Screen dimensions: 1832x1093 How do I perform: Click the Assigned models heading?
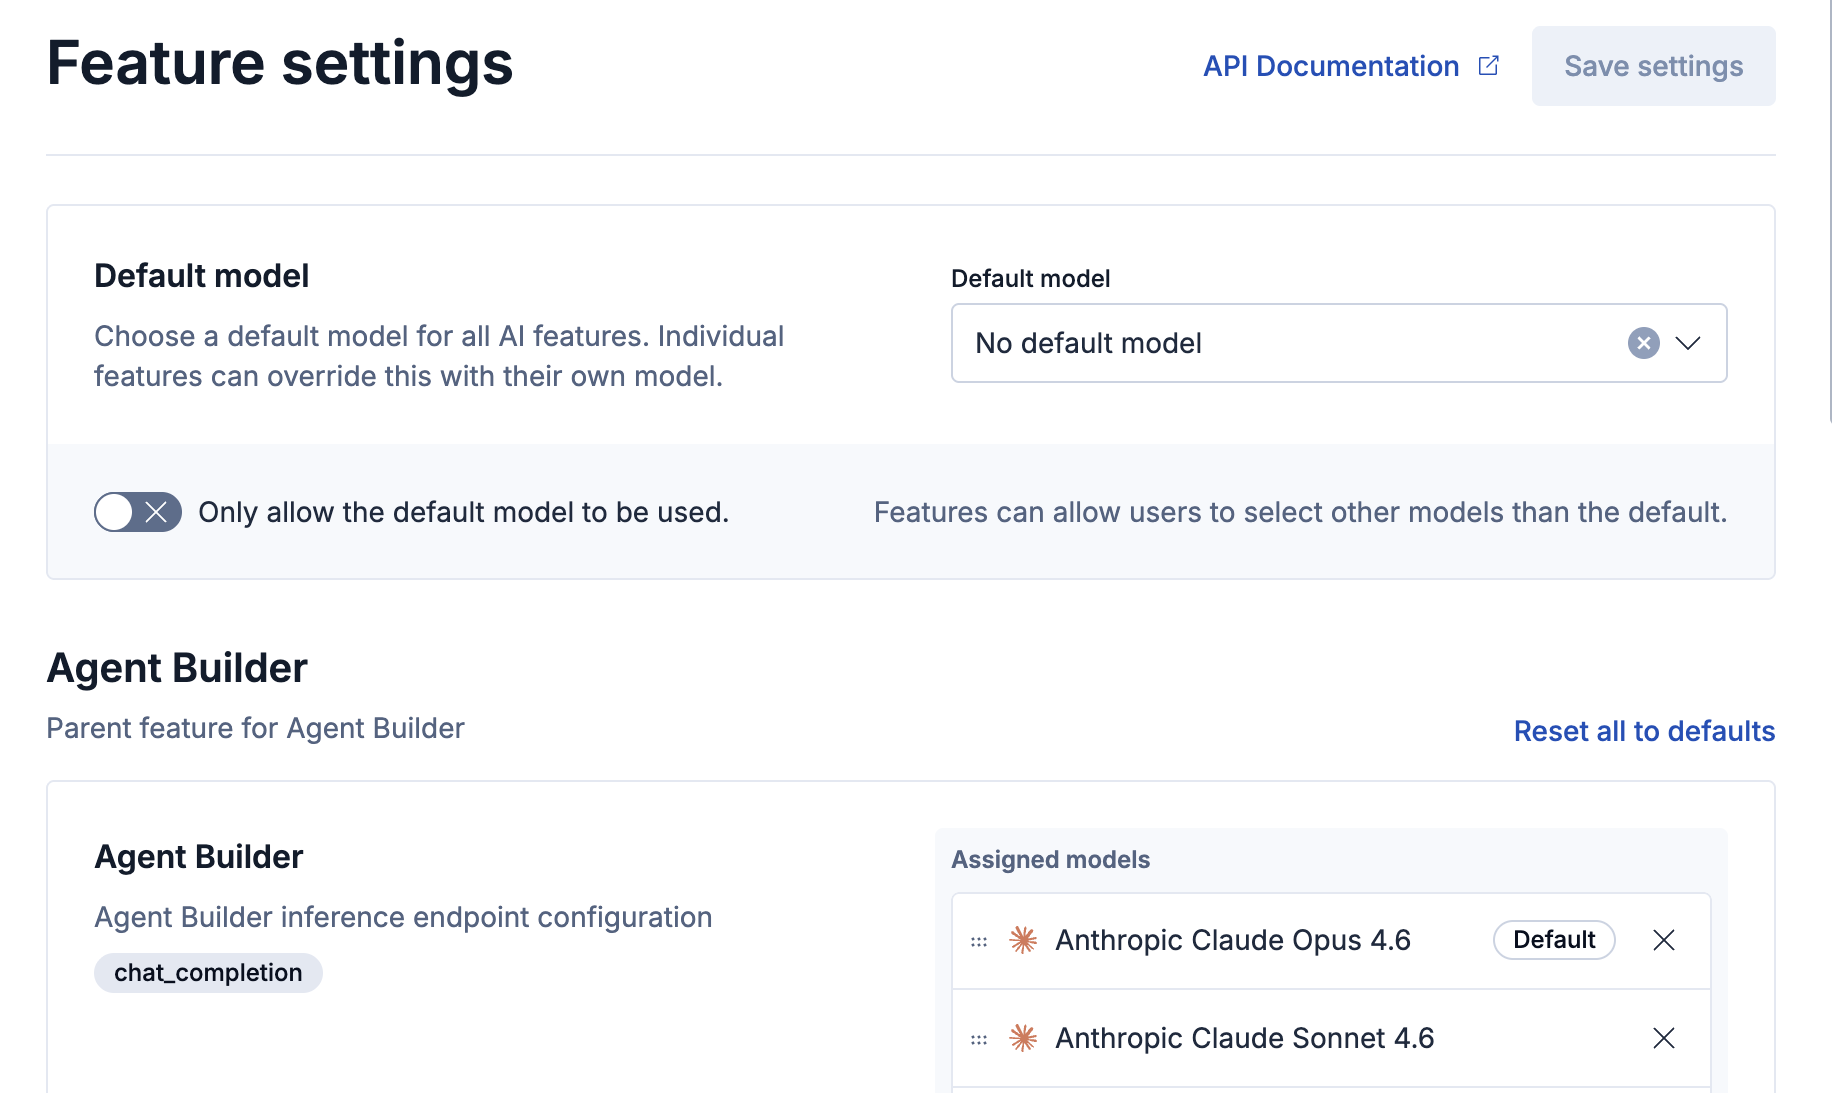tap(1050, 860)
